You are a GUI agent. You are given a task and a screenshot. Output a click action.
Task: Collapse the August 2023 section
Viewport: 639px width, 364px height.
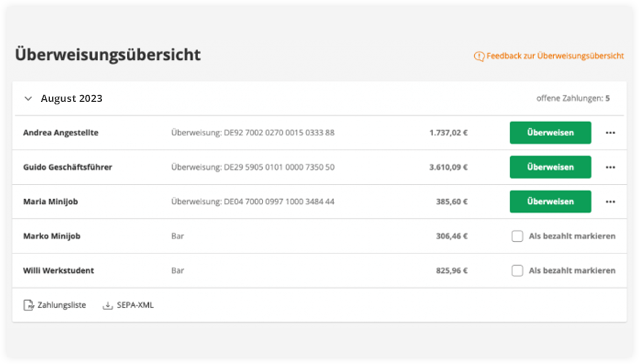coord(28,99)
